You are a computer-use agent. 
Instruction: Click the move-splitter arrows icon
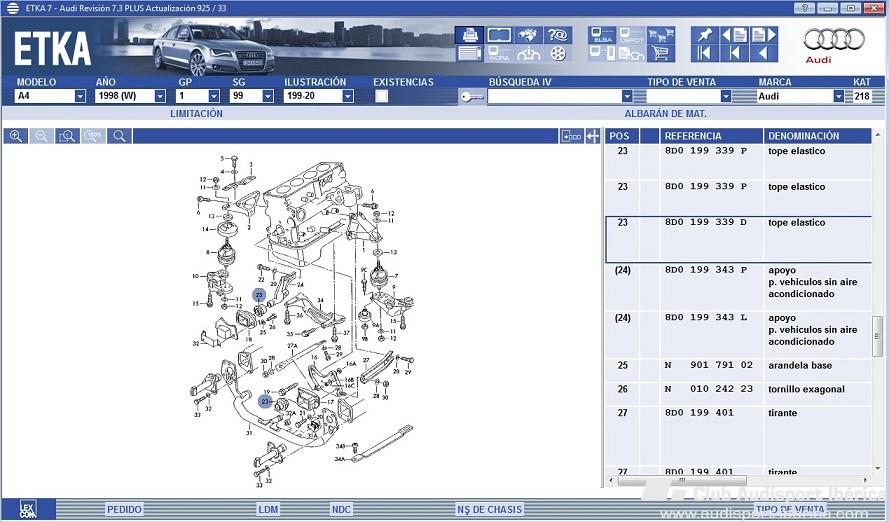(x=593, y=136)
